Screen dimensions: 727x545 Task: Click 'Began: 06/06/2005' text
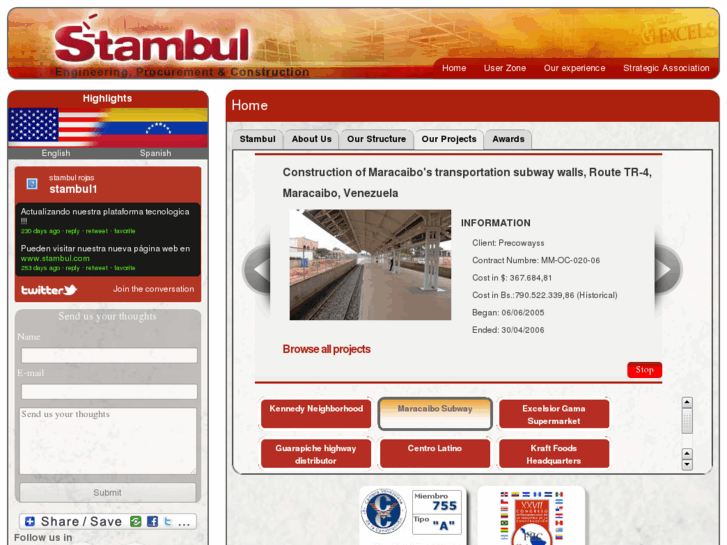click(x=508, y=313)
